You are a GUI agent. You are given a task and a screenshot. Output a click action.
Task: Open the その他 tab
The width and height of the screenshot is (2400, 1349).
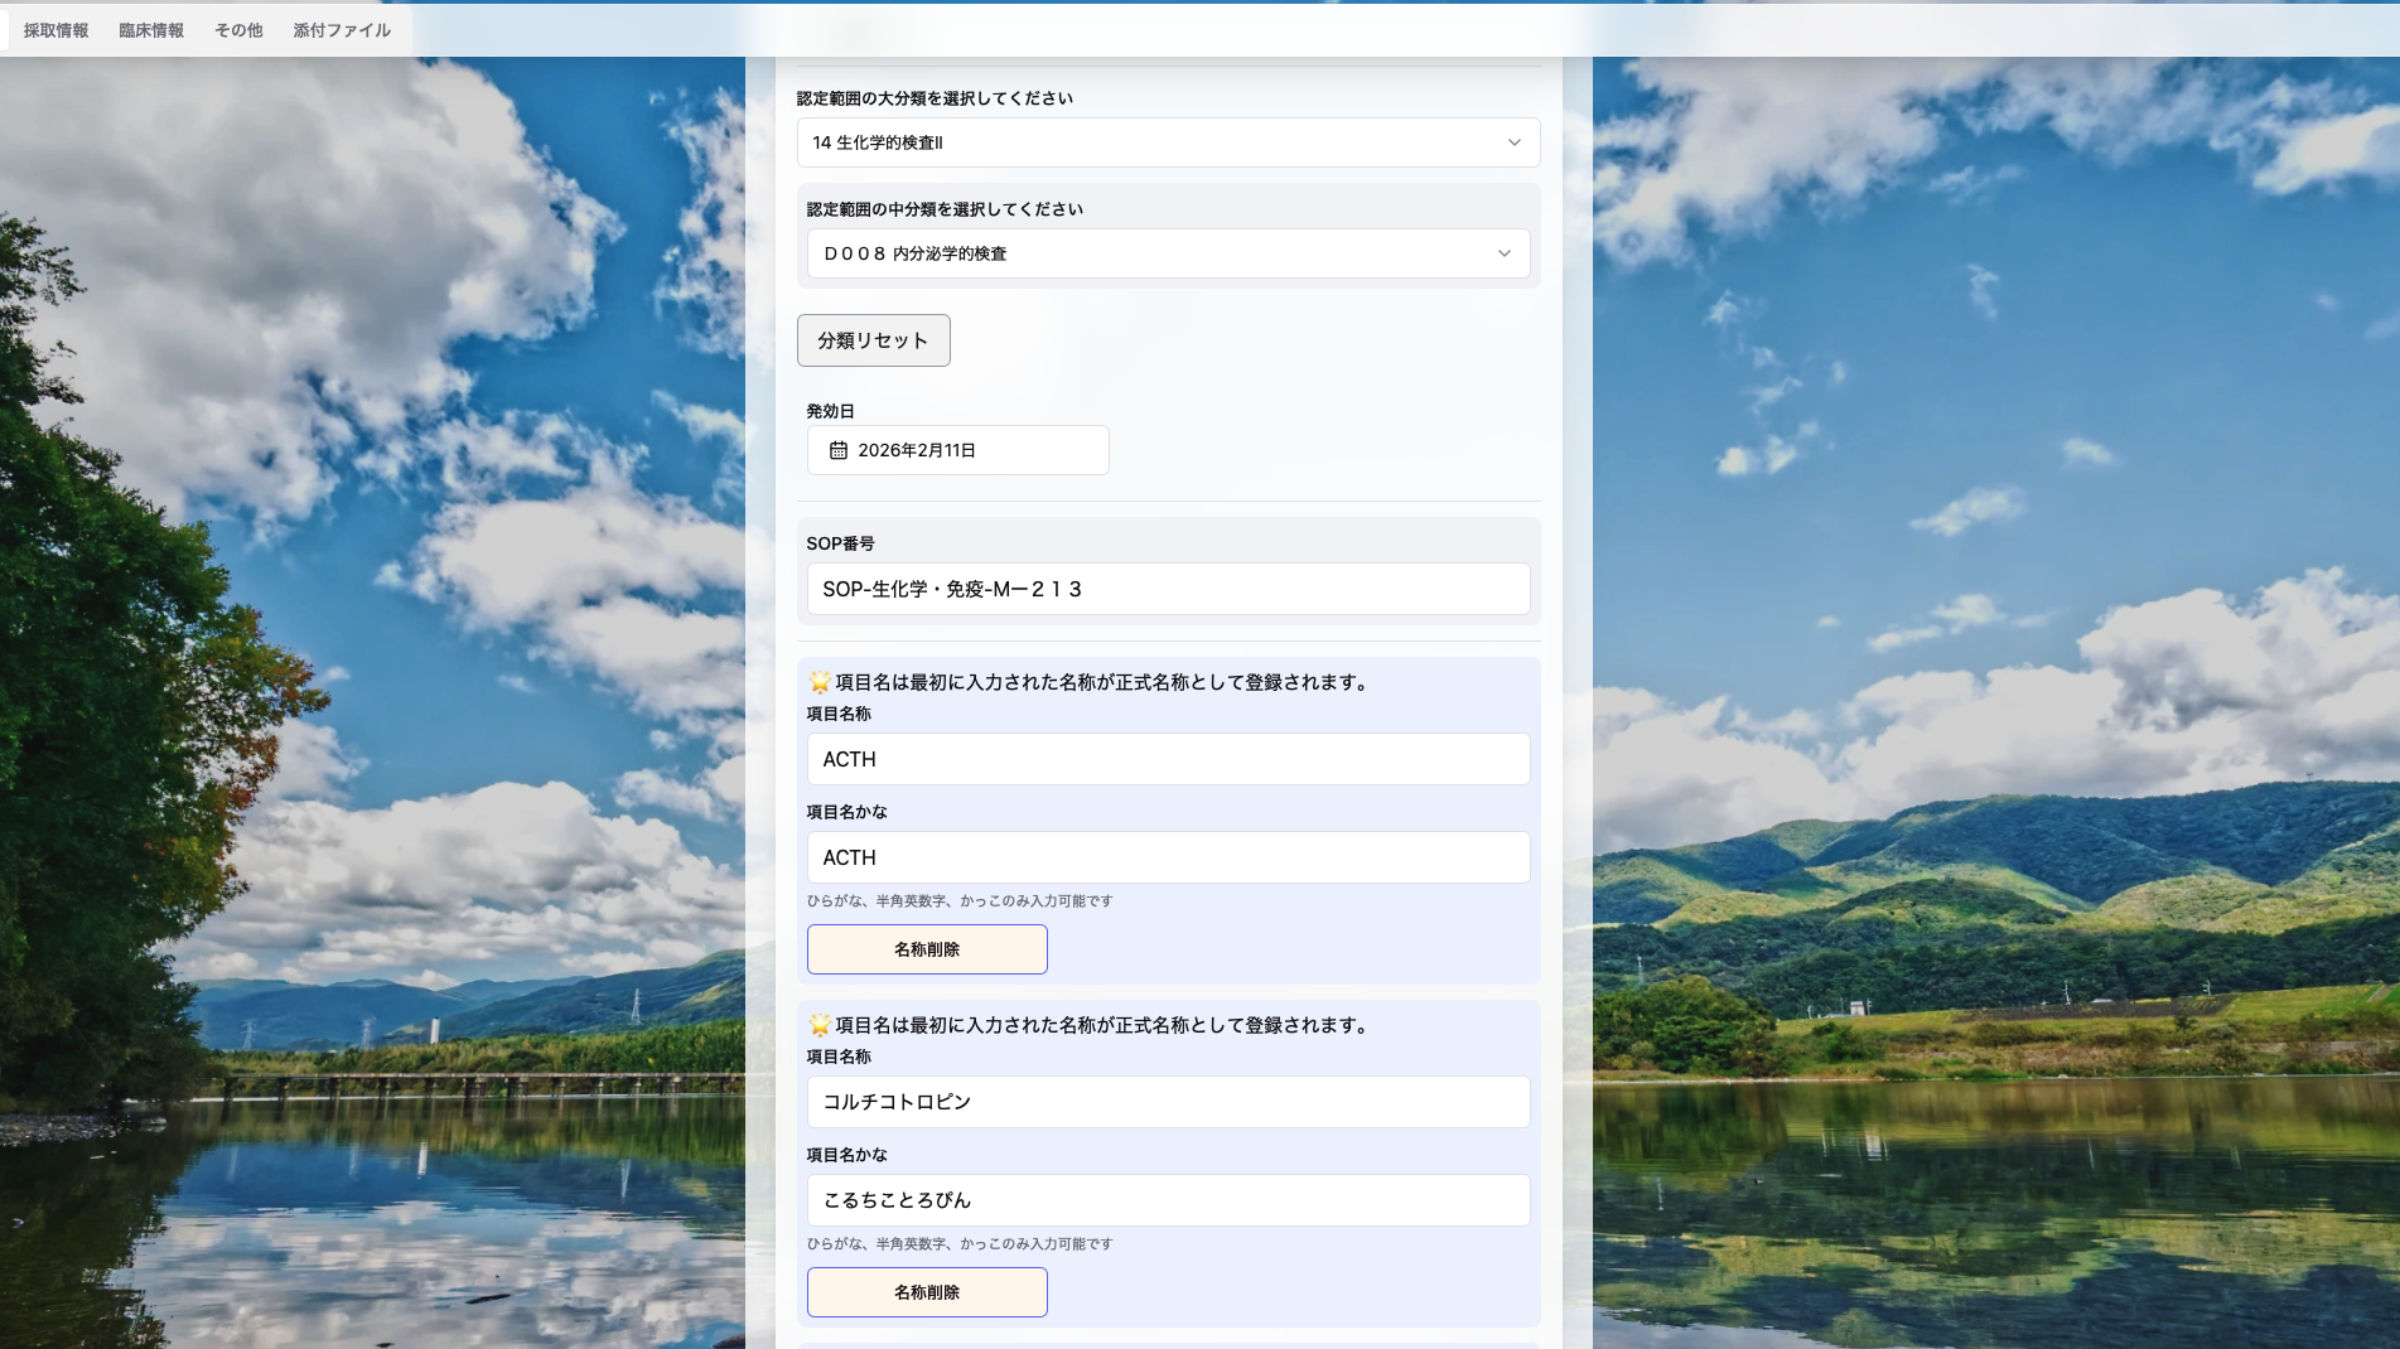point(236,30)
